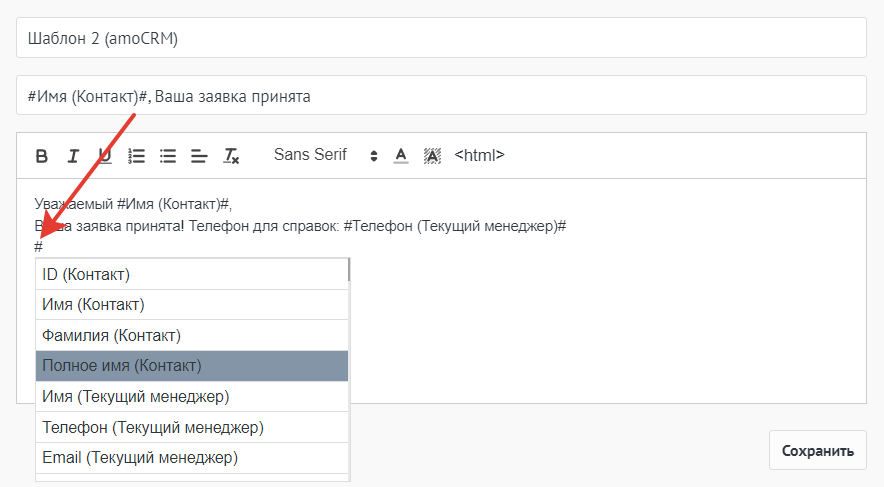Click the "Сохранить" save button
Screen dimensions: 884x487
(x=817, y=450)
